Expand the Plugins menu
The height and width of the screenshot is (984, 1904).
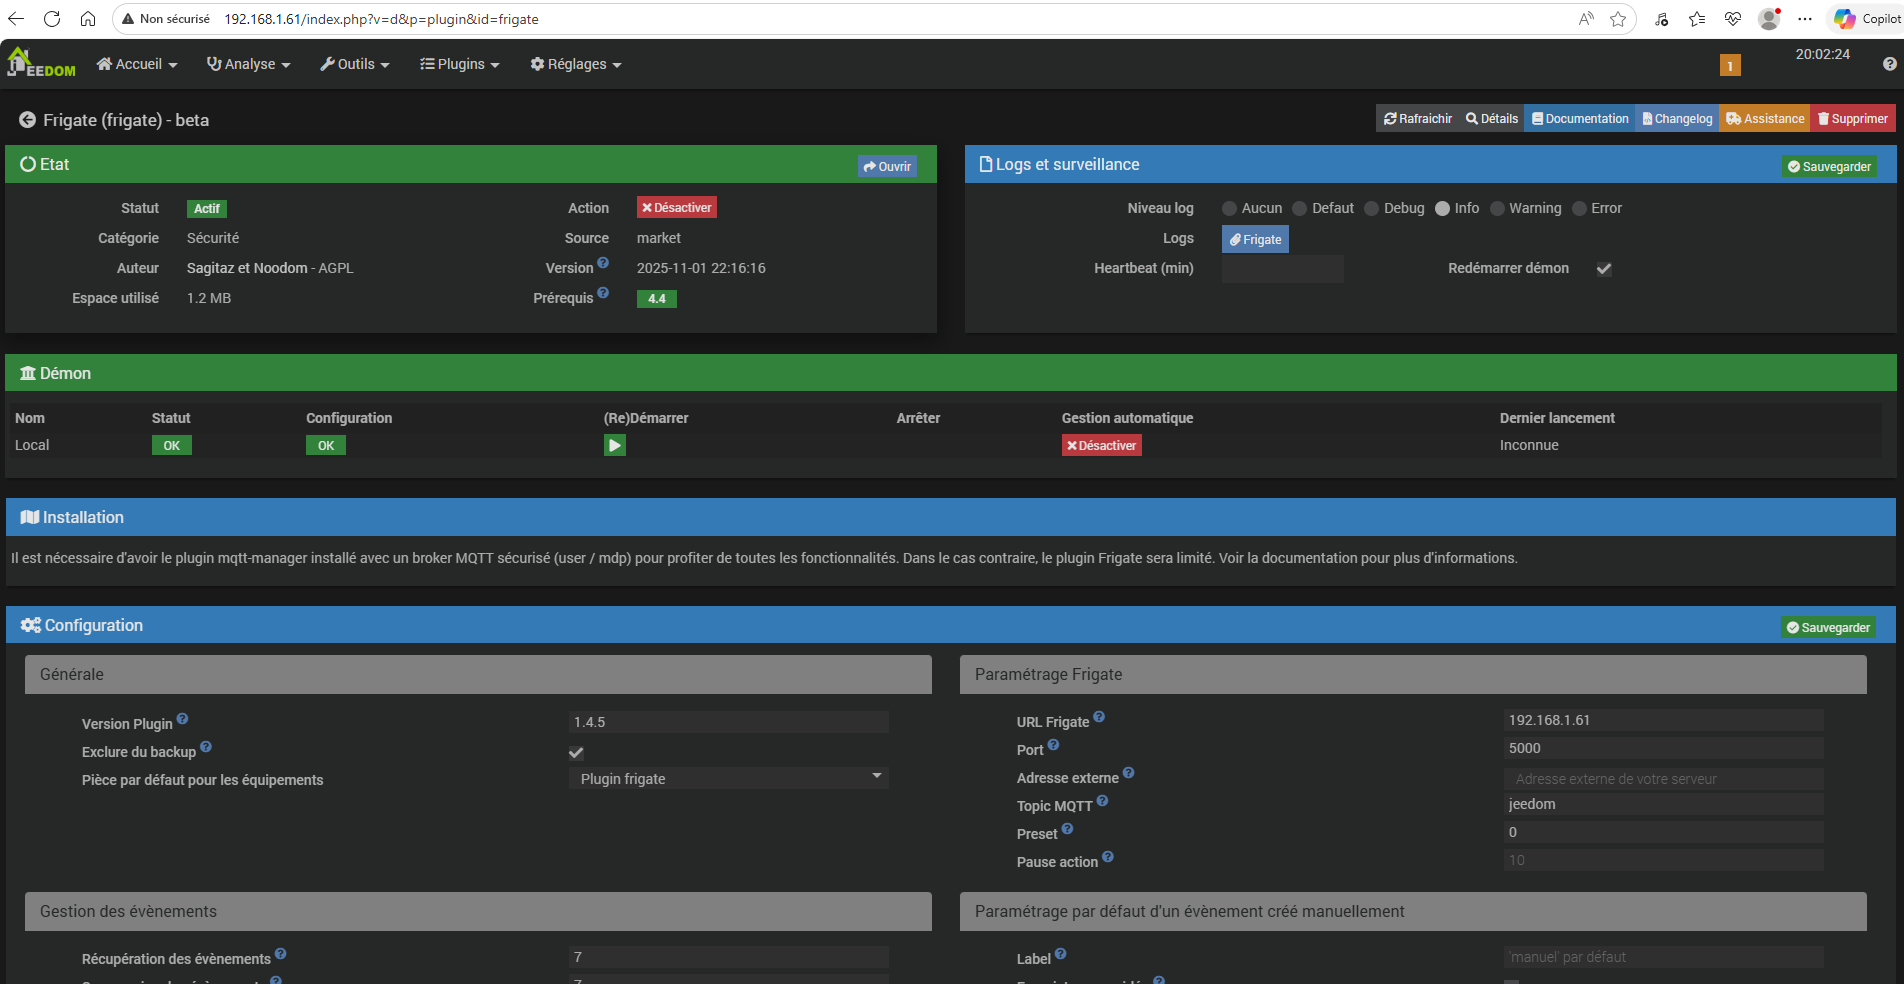click(x=459, y=64)
